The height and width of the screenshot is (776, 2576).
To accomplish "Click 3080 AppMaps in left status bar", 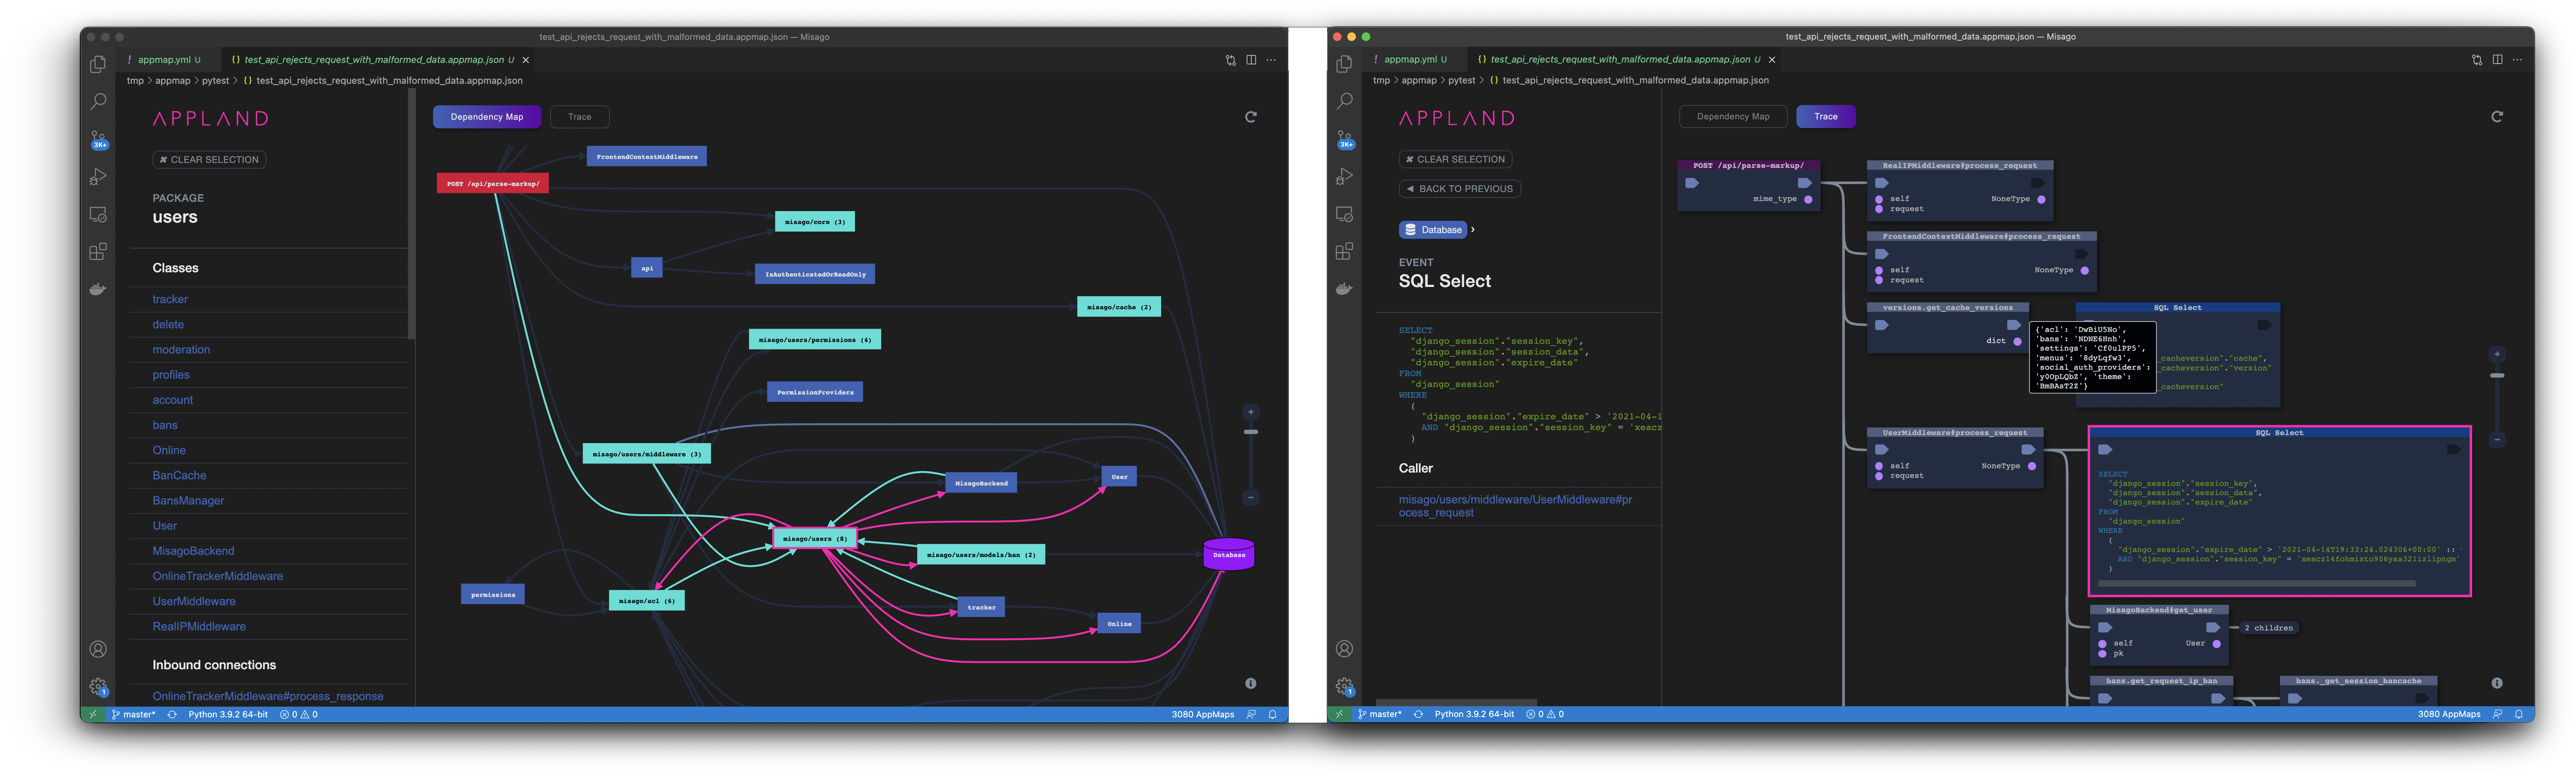I will coord(1203,715).
